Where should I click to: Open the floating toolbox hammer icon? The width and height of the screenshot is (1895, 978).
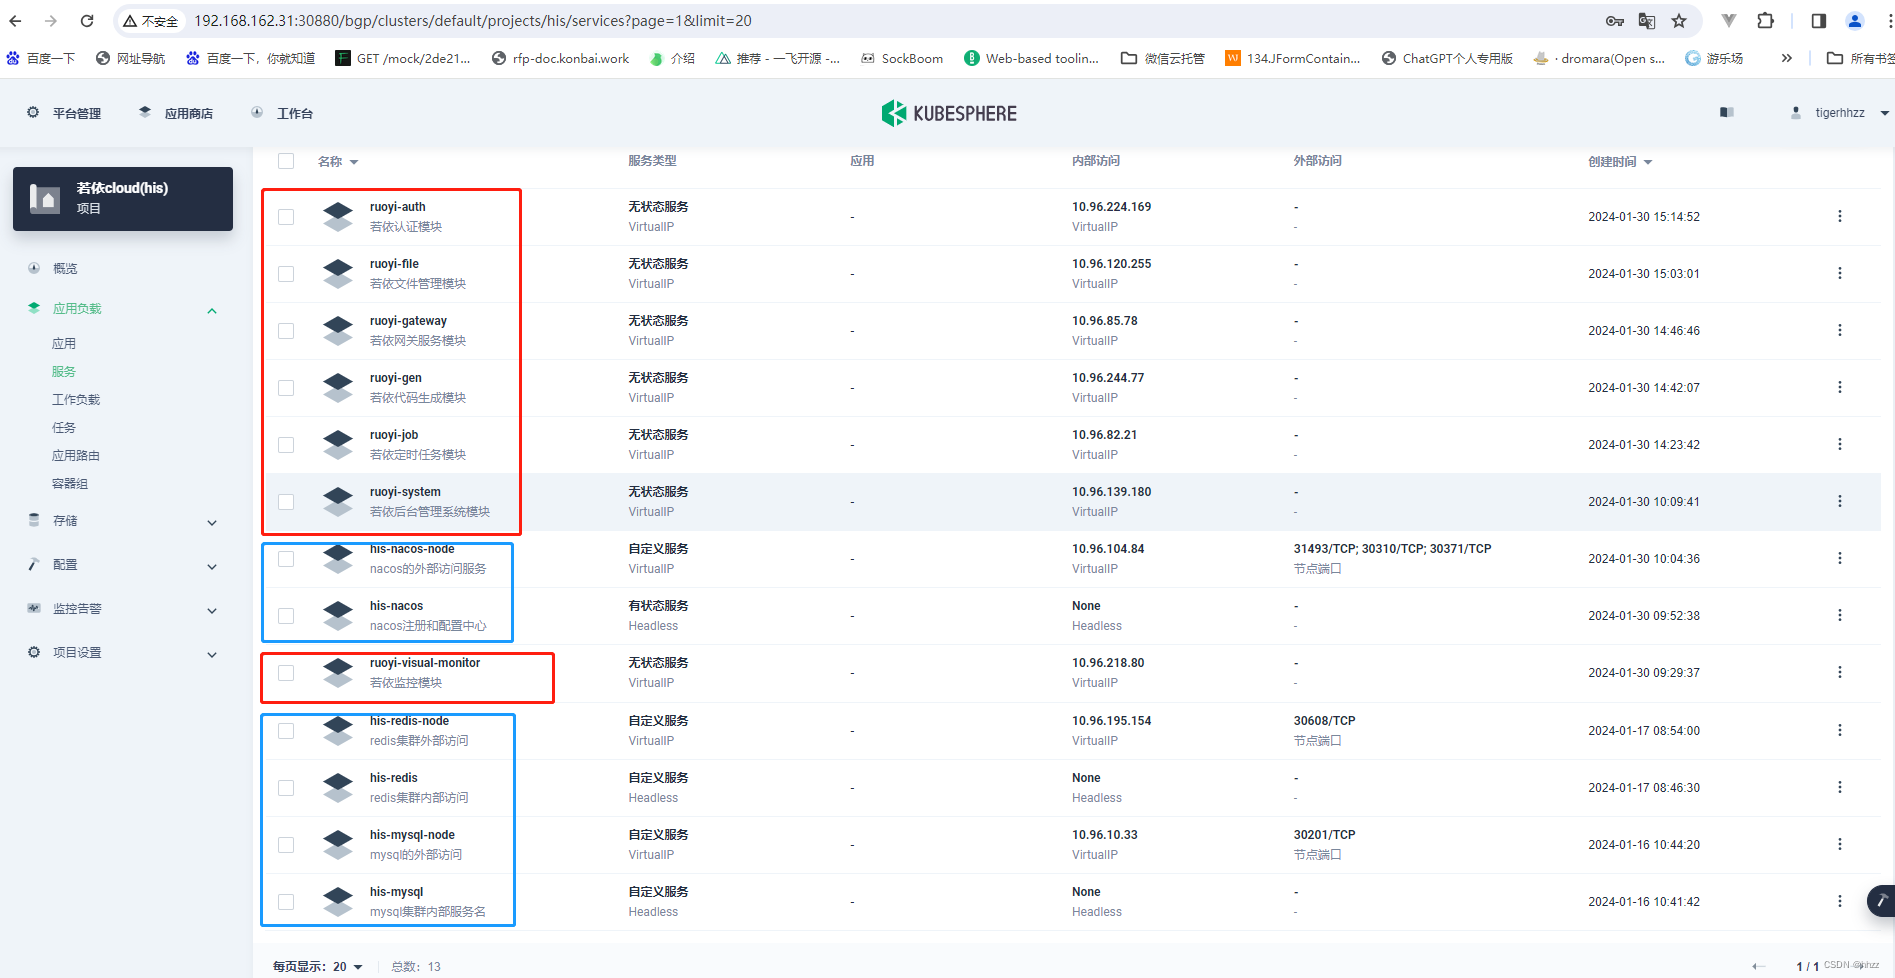click(x=1881, y=901)
